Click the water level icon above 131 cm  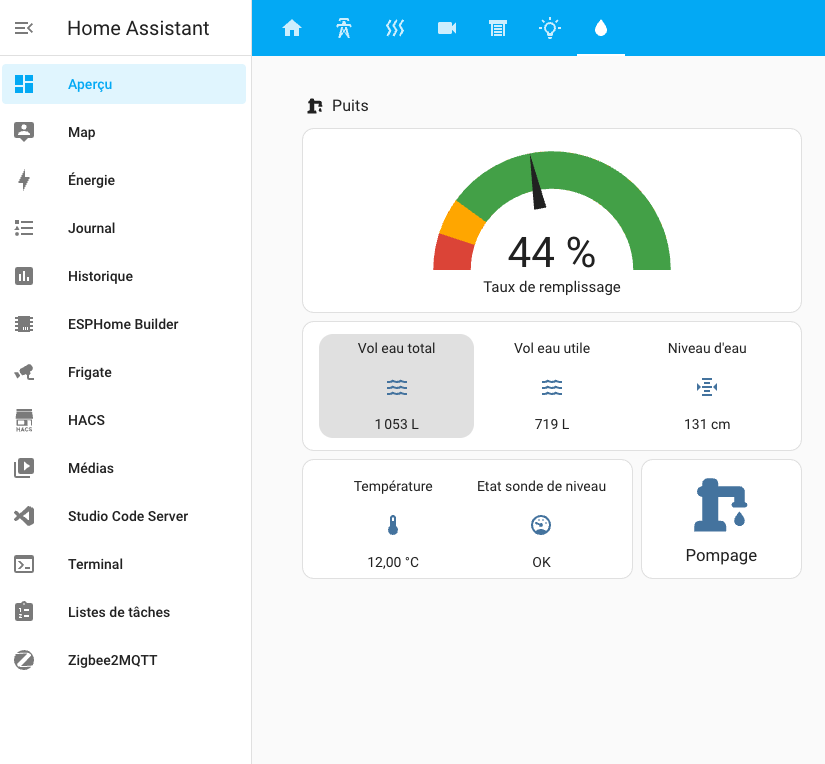707,387
